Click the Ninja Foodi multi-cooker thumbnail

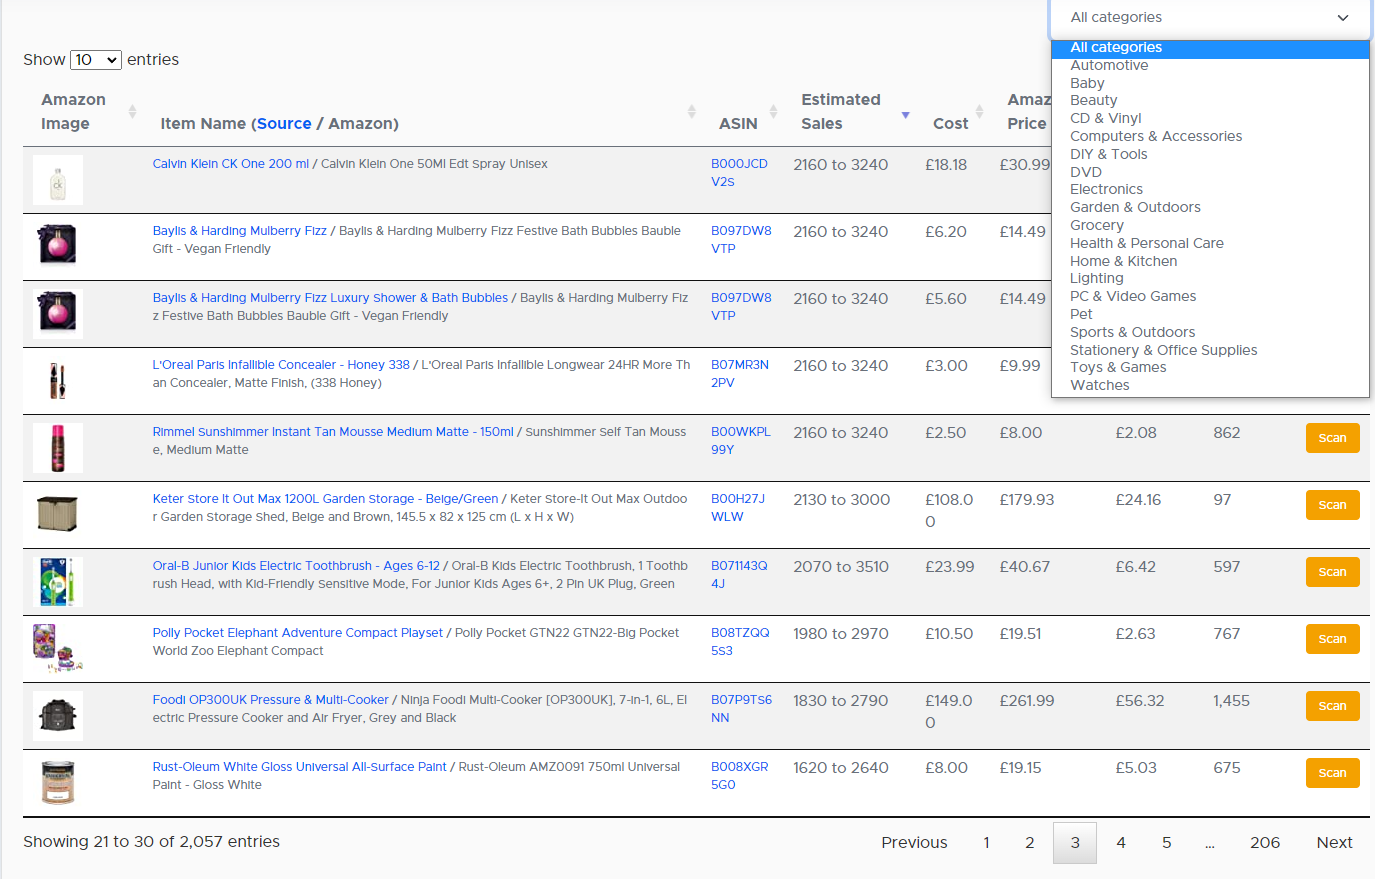tap(58, 715)
